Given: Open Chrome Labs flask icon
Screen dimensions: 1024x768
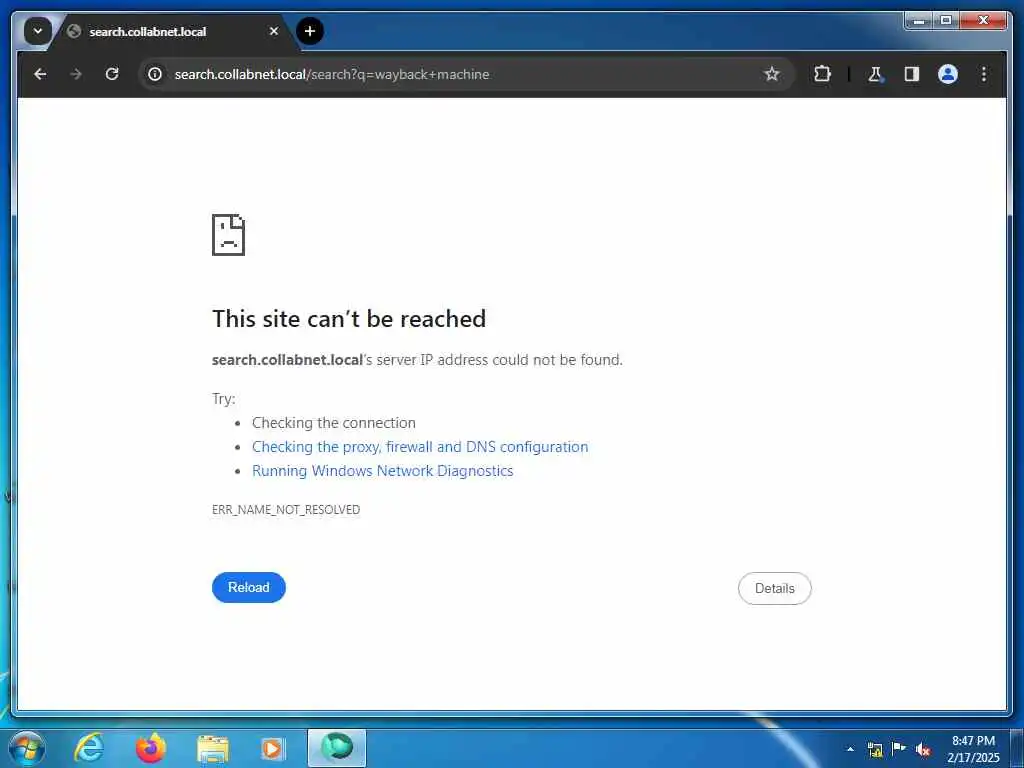Looking at the screenshot, I should tap(875, 74).
